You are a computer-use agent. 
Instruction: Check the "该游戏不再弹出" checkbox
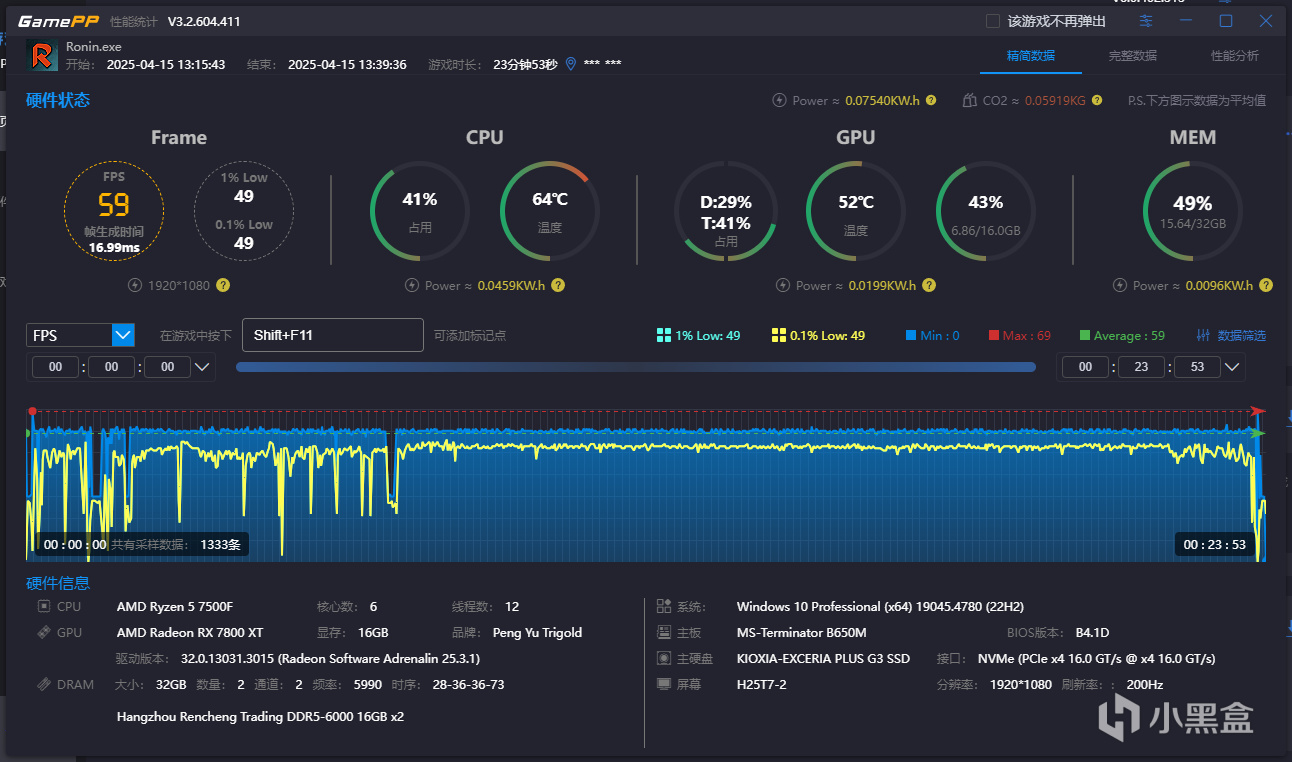tap(992, 21)
